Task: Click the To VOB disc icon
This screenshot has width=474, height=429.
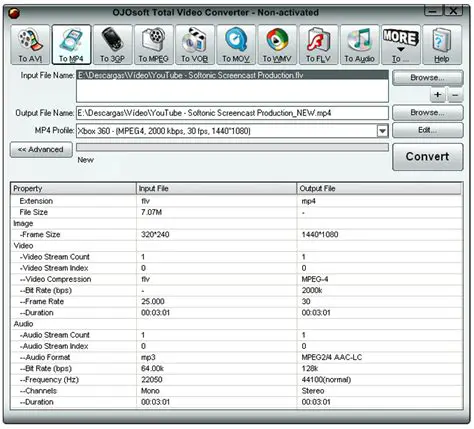Action: coord(195,44)
